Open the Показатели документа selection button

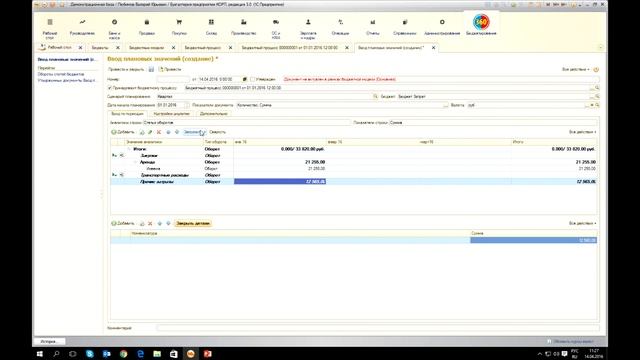[x=445, y=105]
